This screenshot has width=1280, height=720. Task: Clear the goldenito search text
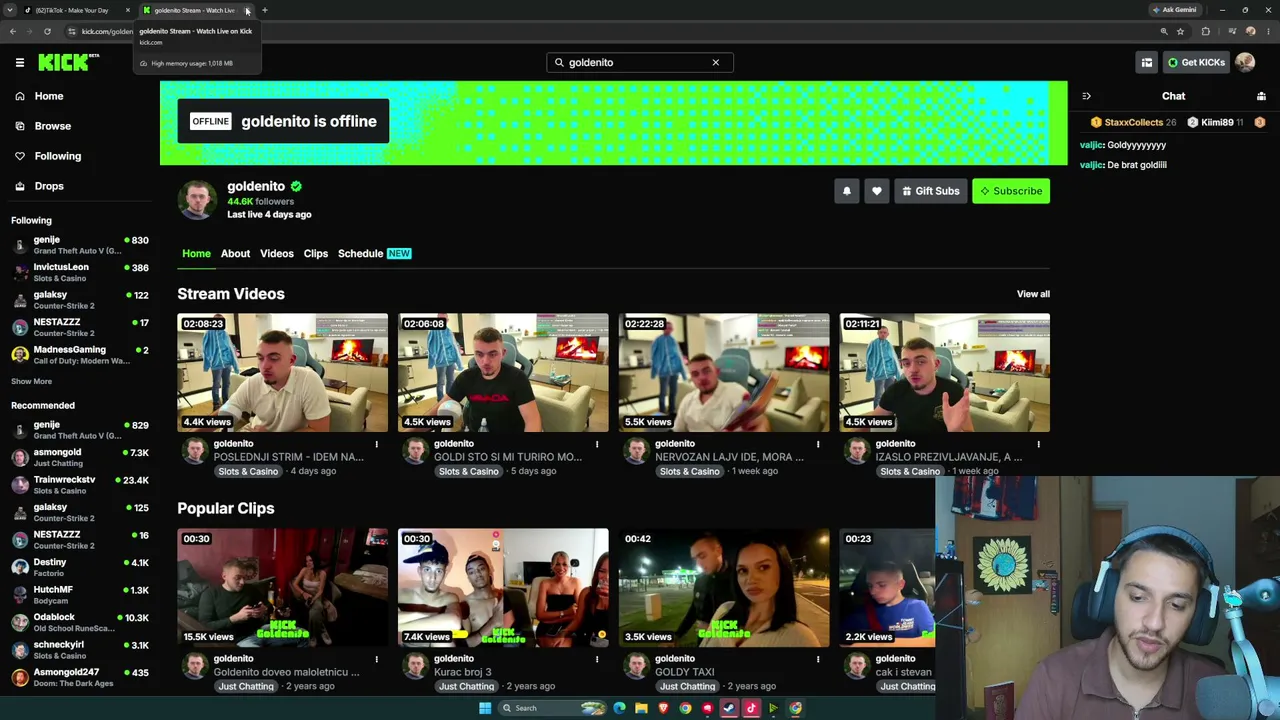[715, 62]
